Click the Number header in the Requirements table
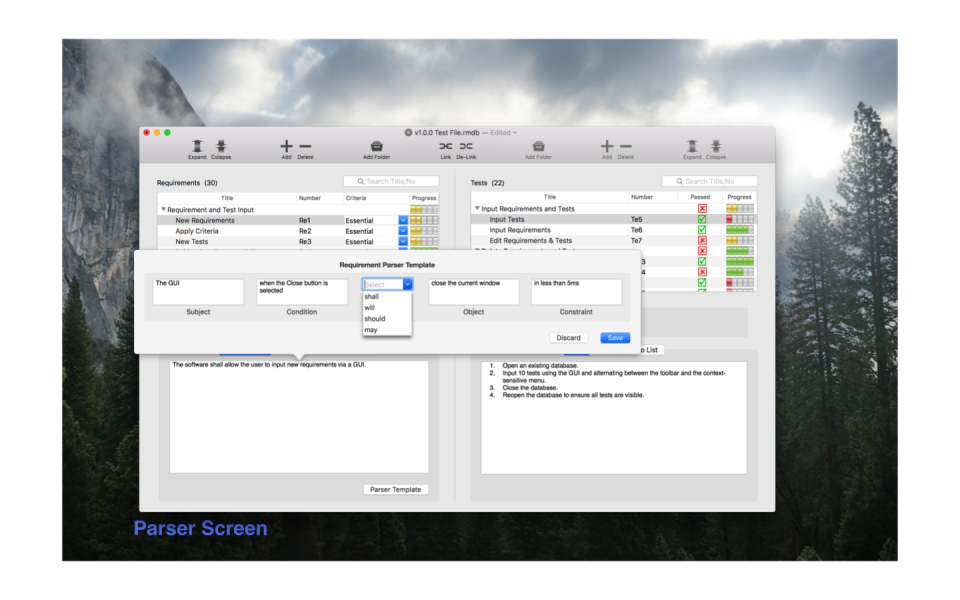 point(310,198)
